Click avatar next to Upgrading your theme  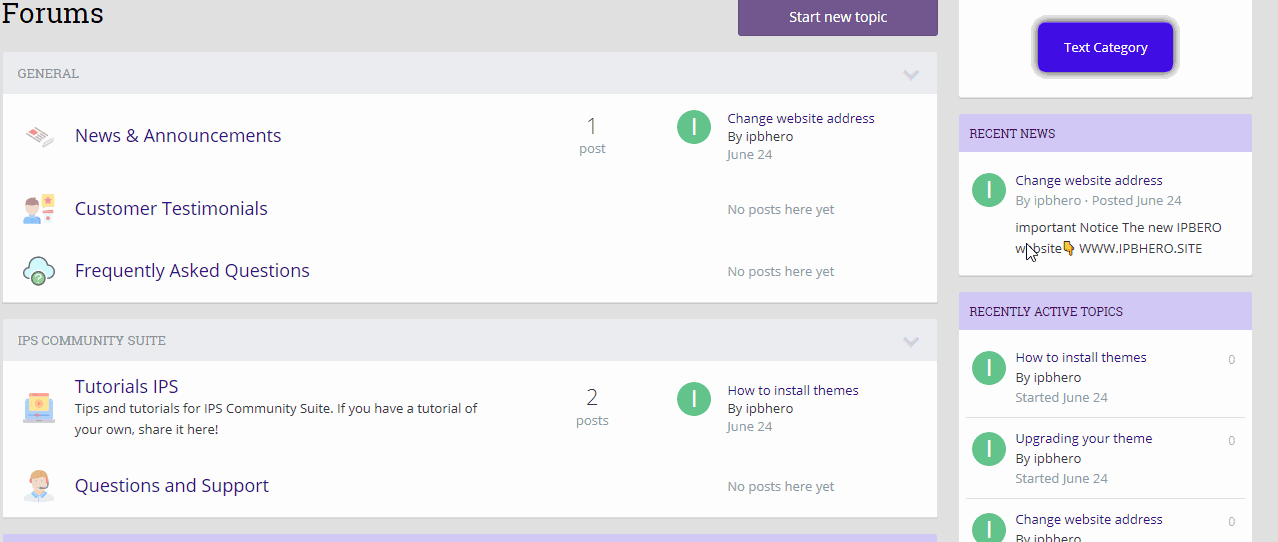[x=988, y=447]
